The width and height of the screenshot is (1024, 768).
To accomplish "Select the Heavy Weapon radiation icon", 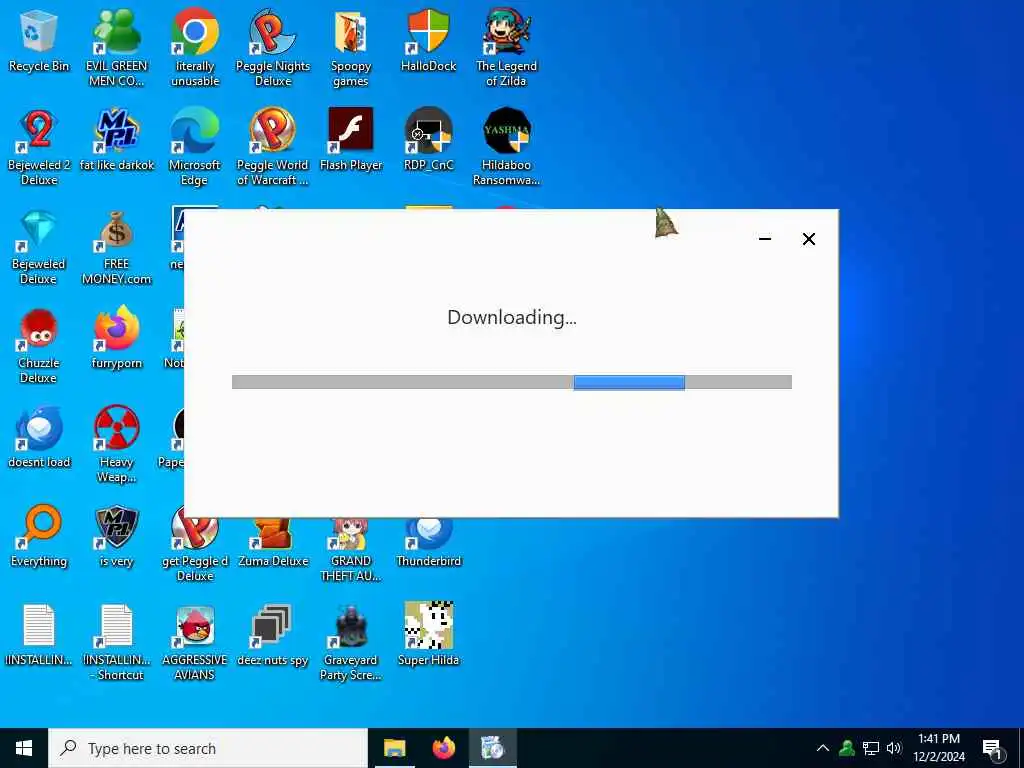I will pos(116,445).
